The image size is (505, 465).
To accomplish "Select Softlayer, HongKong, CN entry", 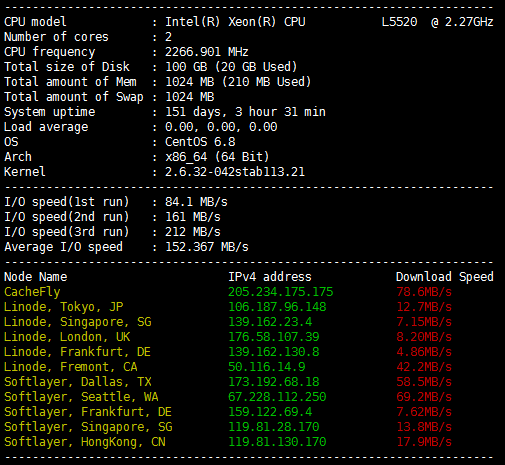I will (x=228, y=442).
